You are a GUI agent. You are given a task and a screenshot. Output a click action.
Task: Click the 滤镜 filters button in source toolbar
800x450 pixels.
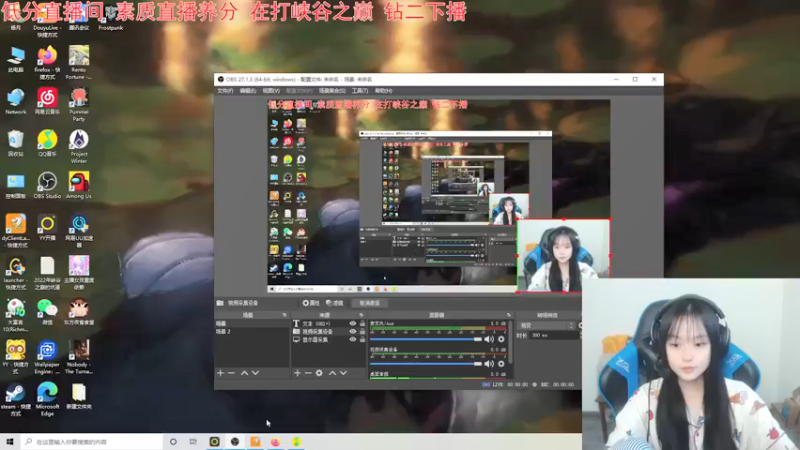pyautogui.click(x=335, y=303)
